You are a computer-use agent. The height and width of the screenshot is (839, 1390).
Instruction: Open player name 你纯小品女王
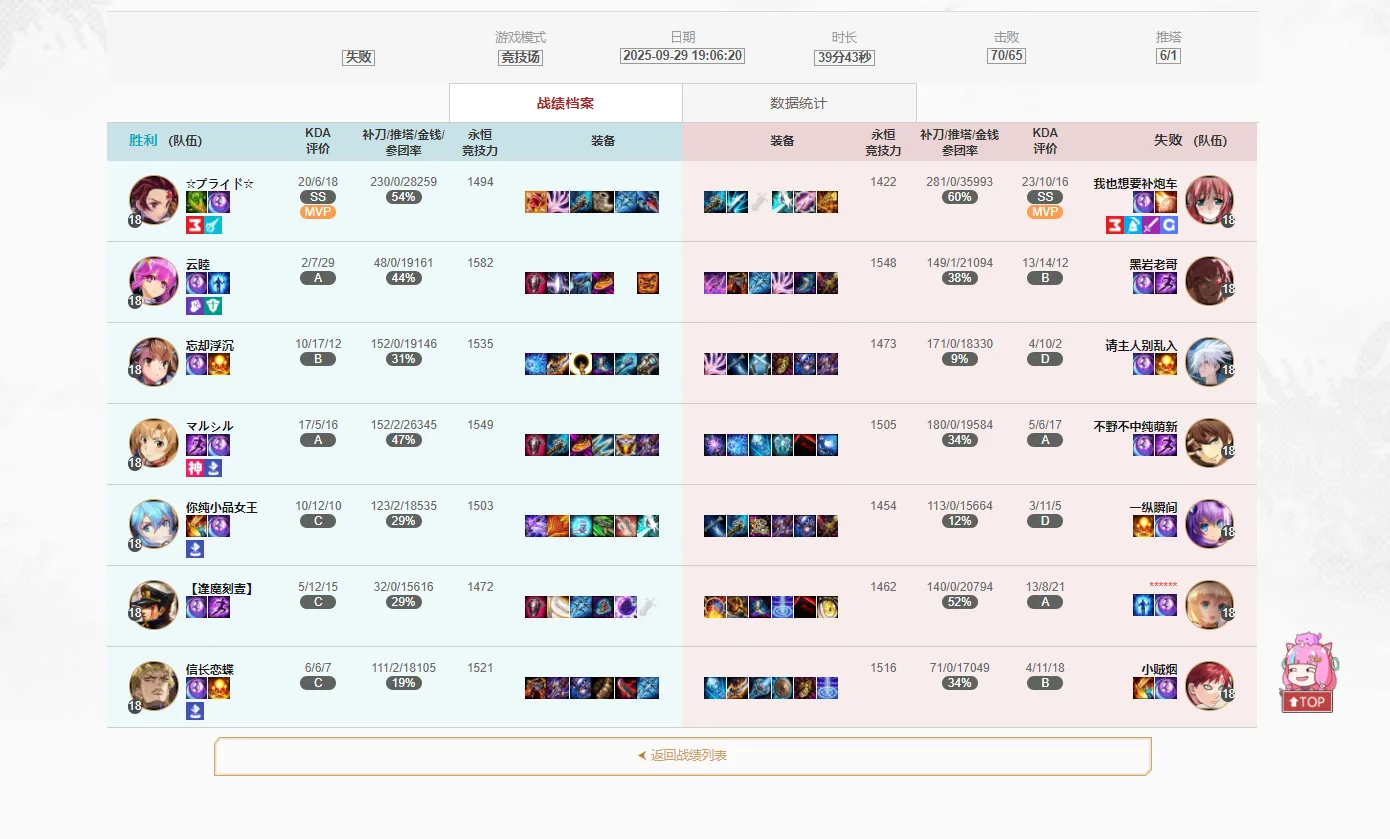click(222, 507)
